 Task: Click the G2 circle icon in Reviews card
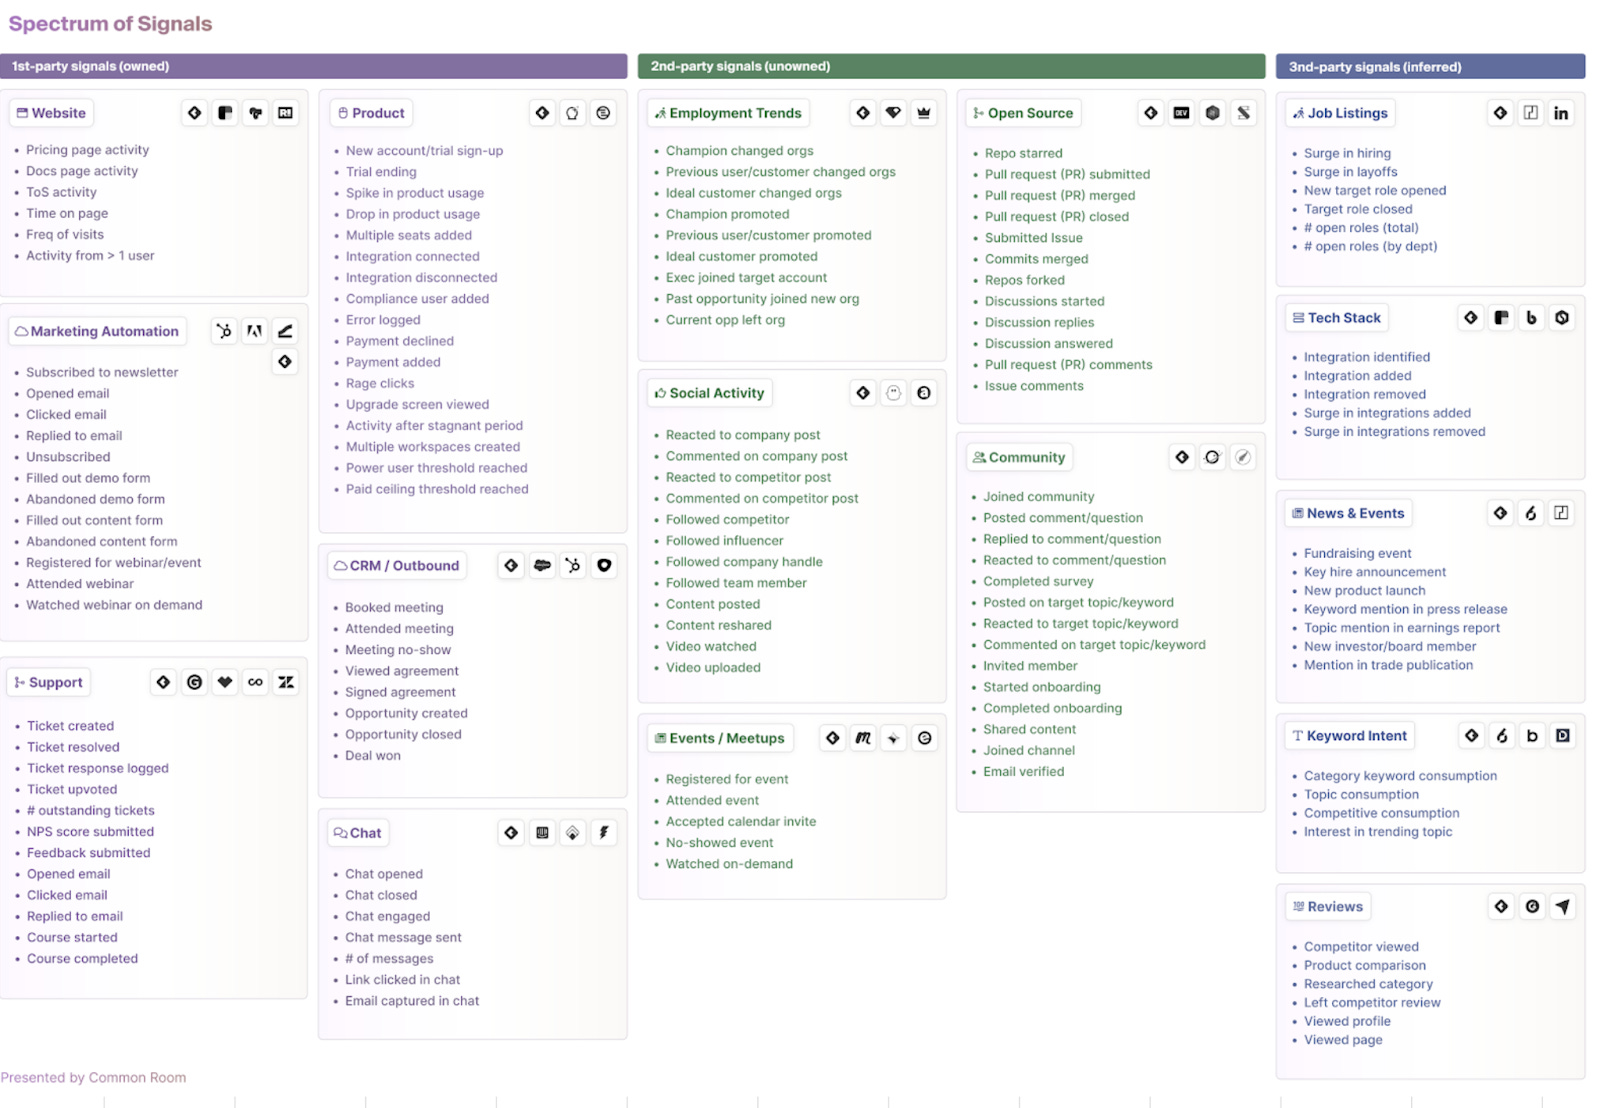1532,906
